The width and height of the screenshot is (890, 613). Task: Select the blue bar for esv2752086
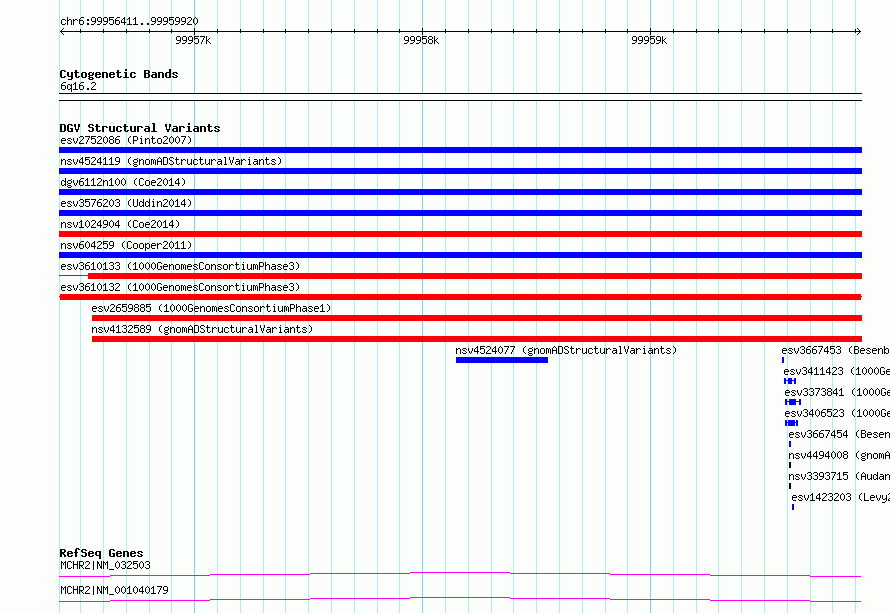(460, 150)
